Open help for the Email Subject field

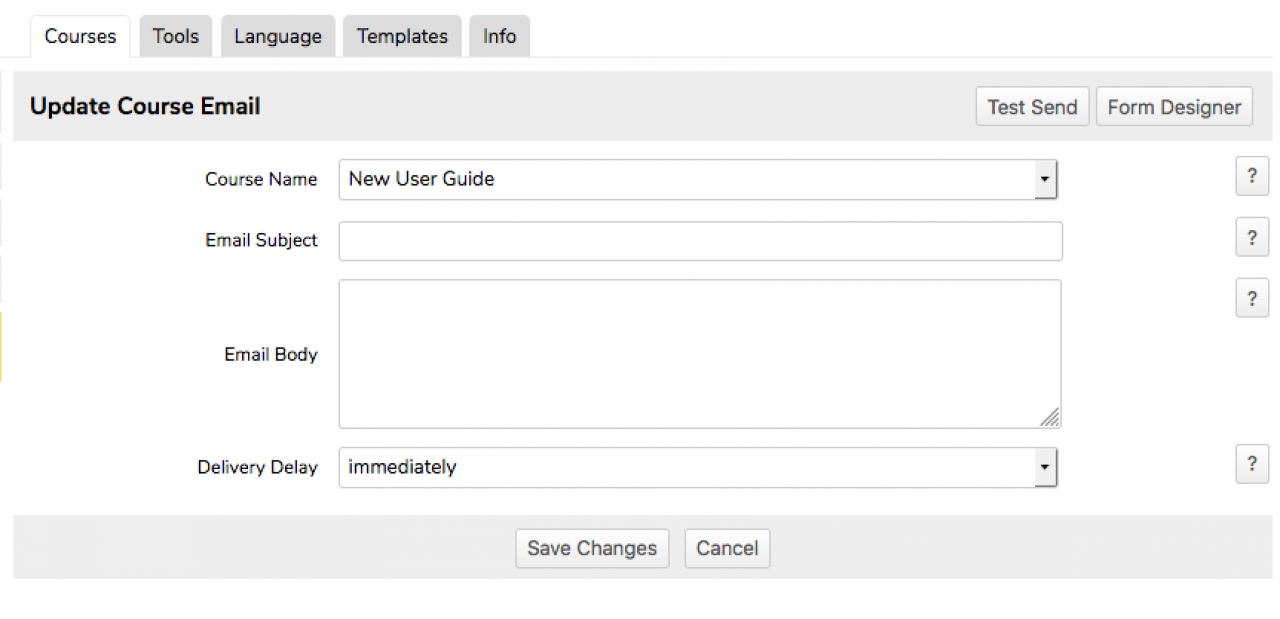click(1252, 238)
